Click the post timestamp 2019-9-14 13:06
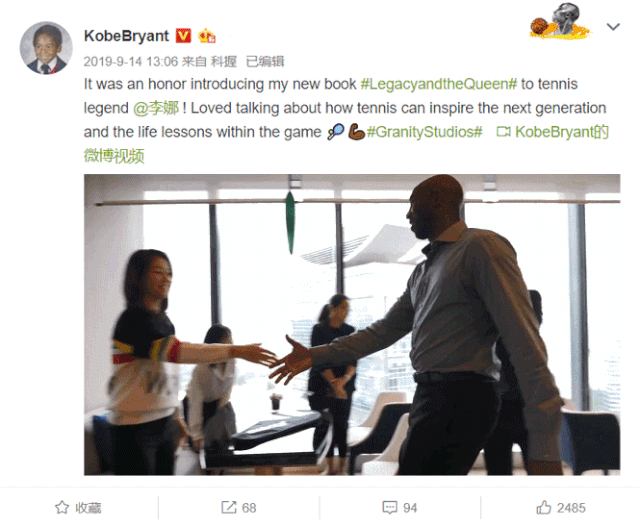Screen dimensions: 640x527 (x=131, y=62)
